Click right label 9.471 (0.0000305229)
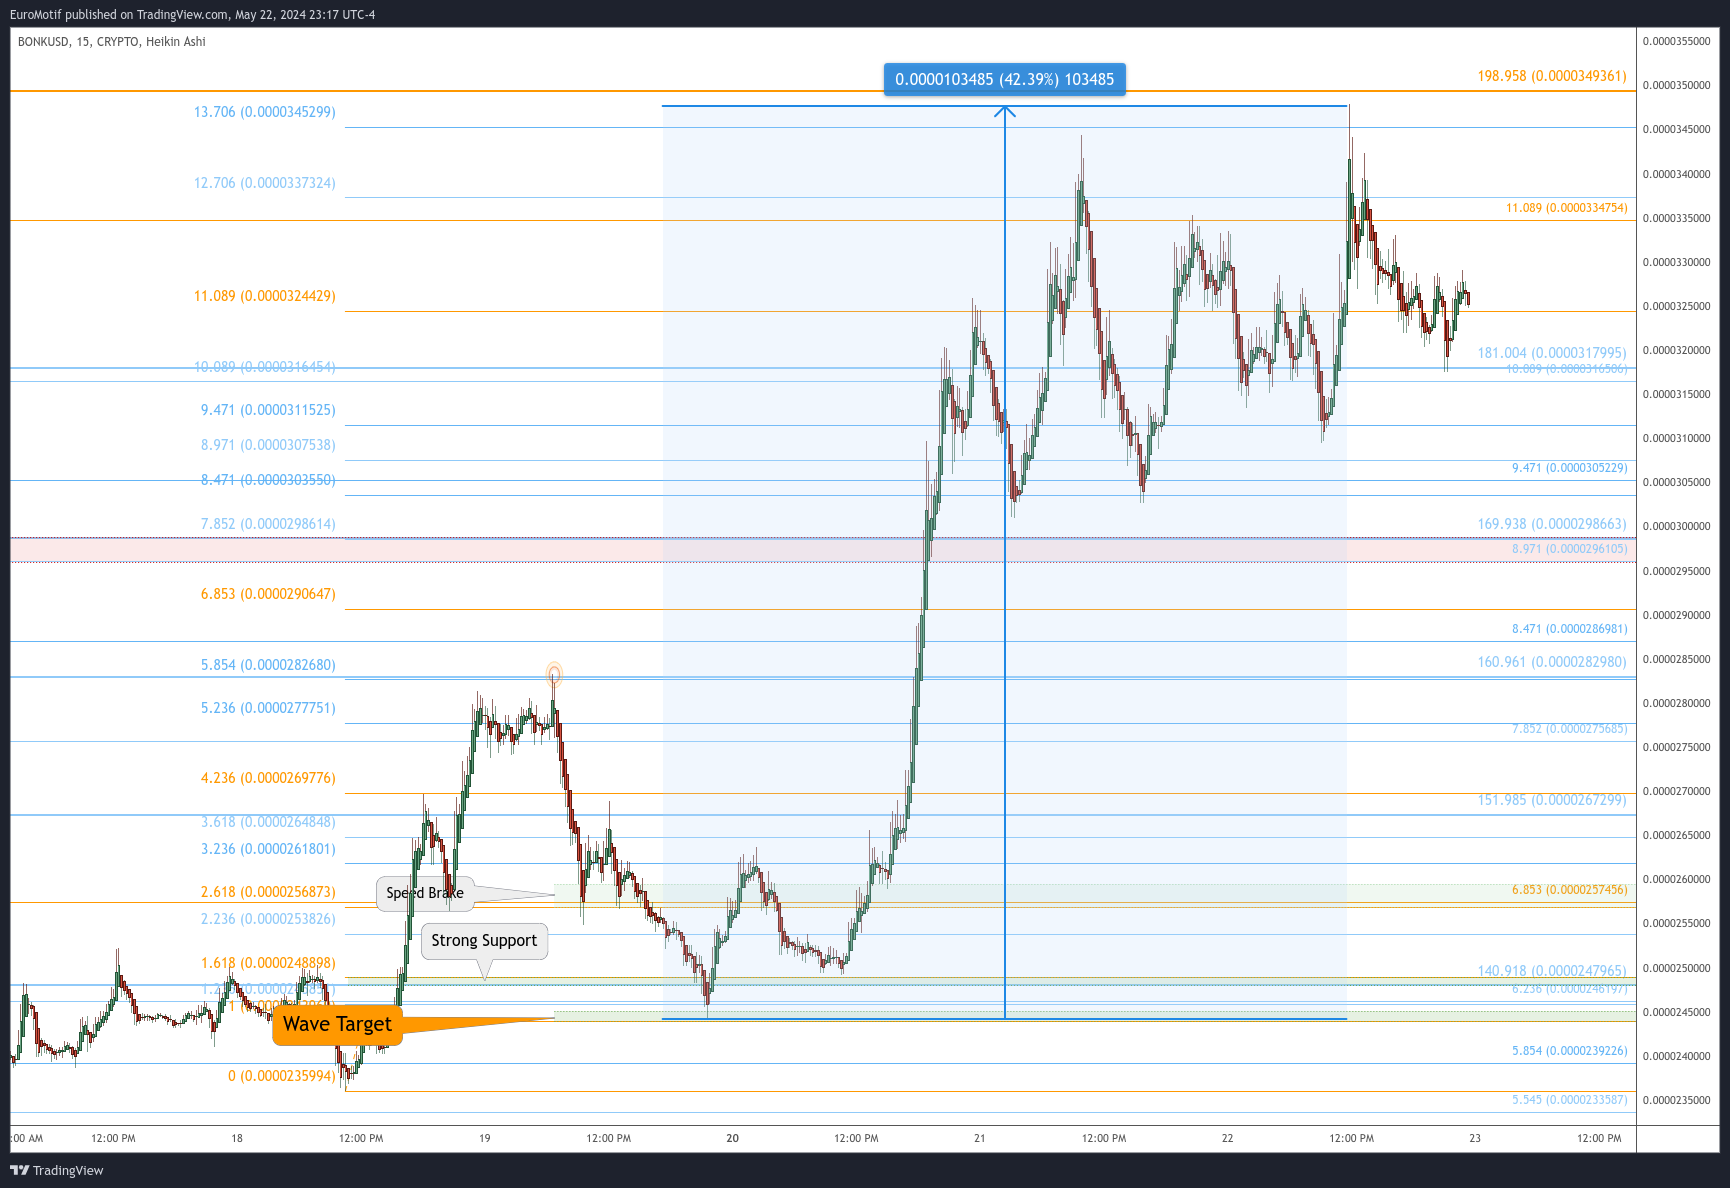The image size is (1730, 1188). [1570, 468]
